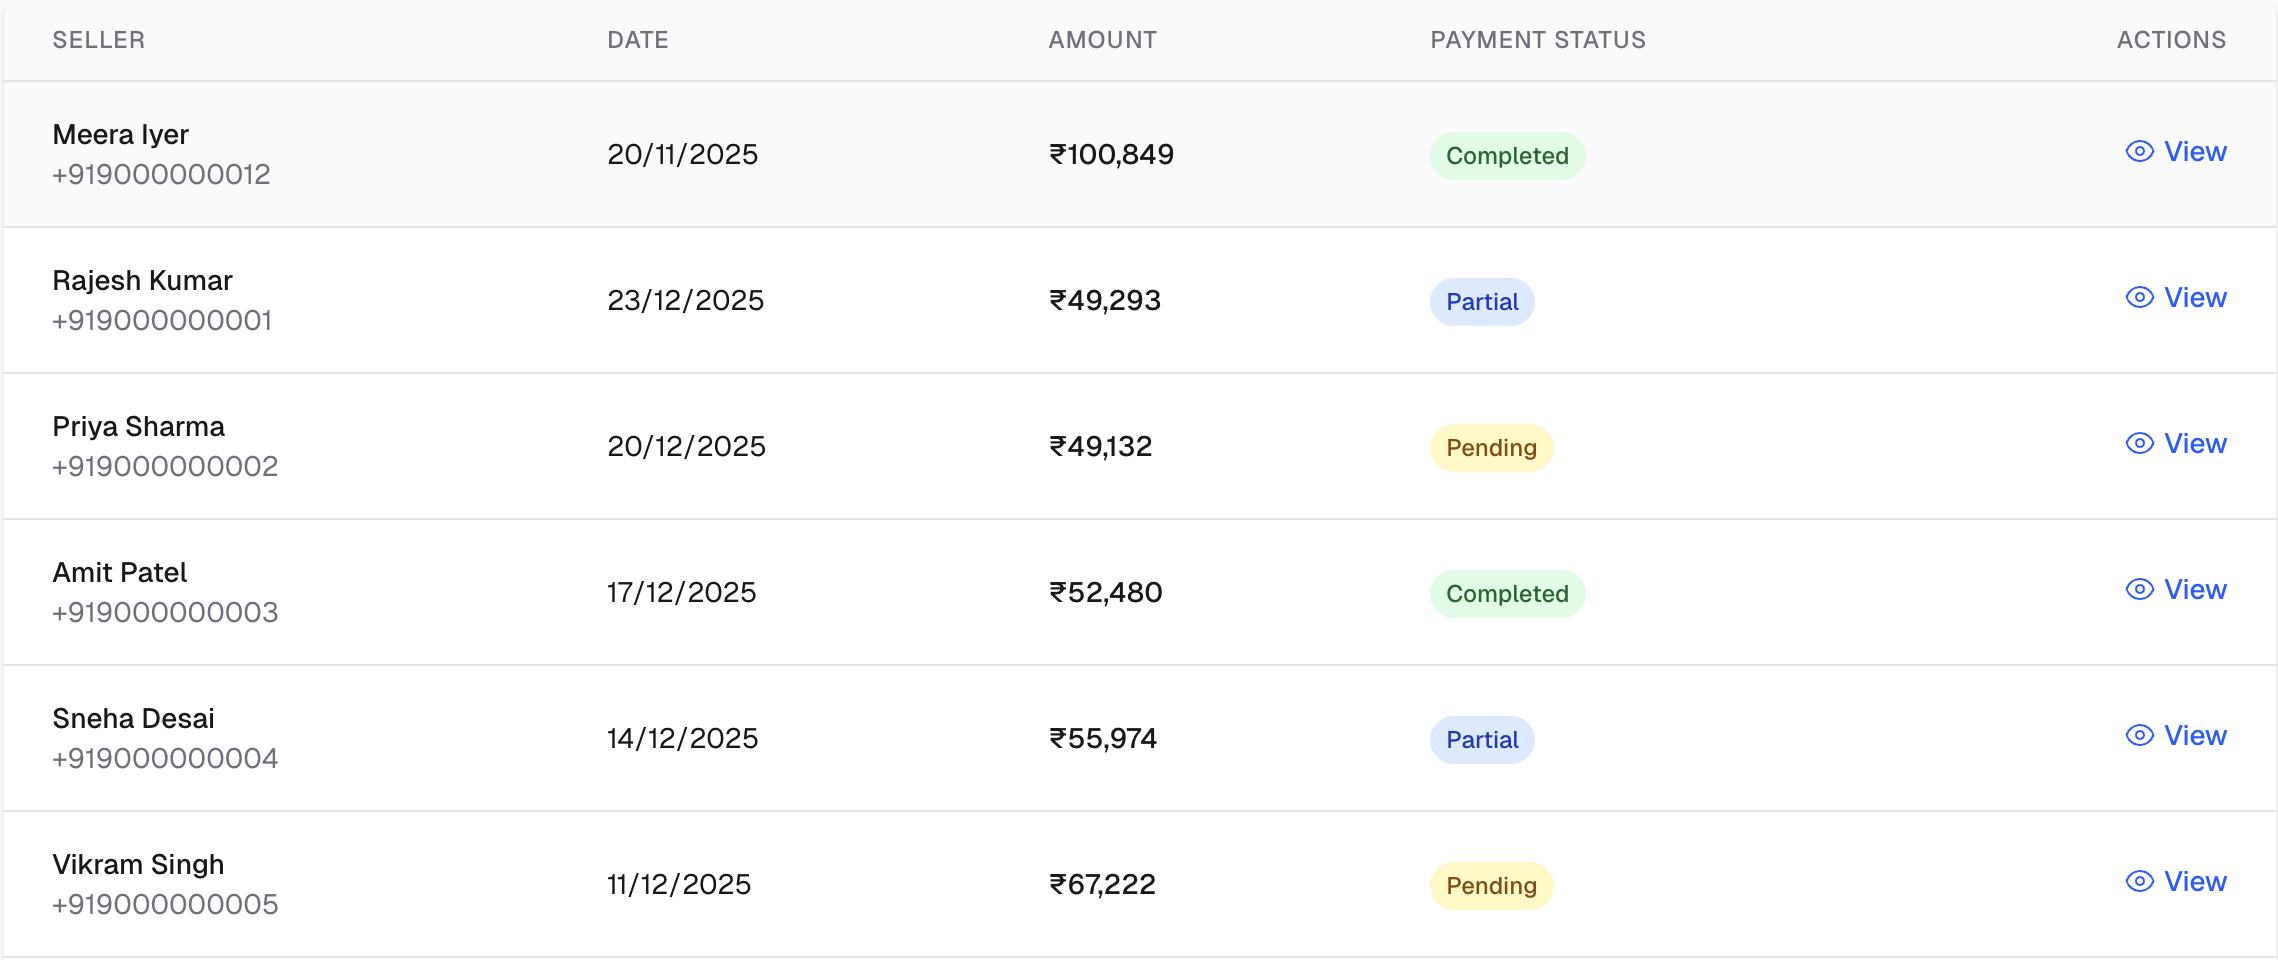Click phone number +919000000001

(x=162, y=320)
